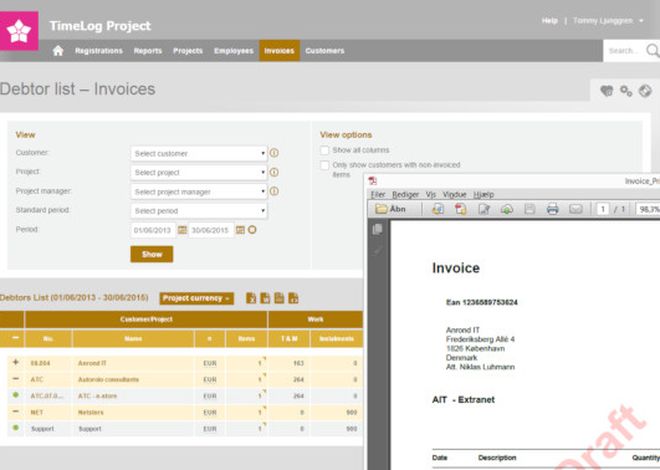Click the Search input field

(x=625, y=51)
